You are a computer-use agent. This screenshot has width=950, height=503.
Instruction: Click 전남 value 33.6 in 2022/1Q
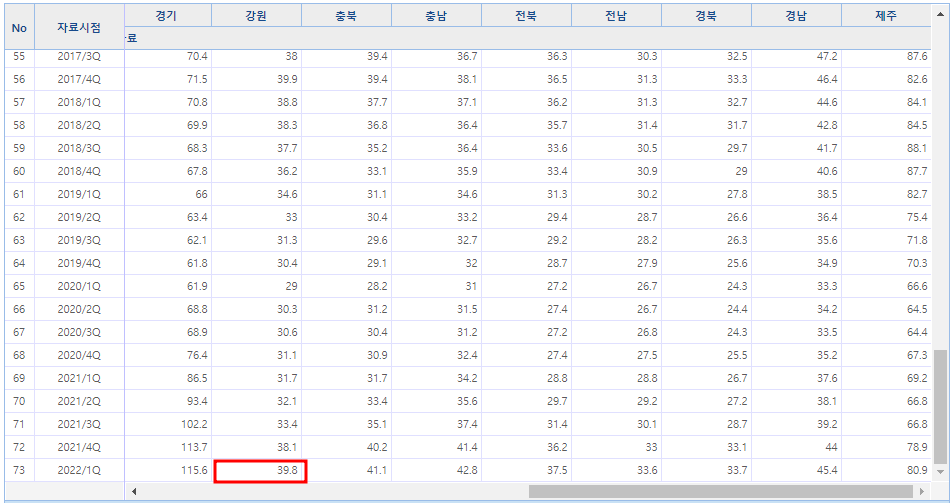tap(616, 471)
